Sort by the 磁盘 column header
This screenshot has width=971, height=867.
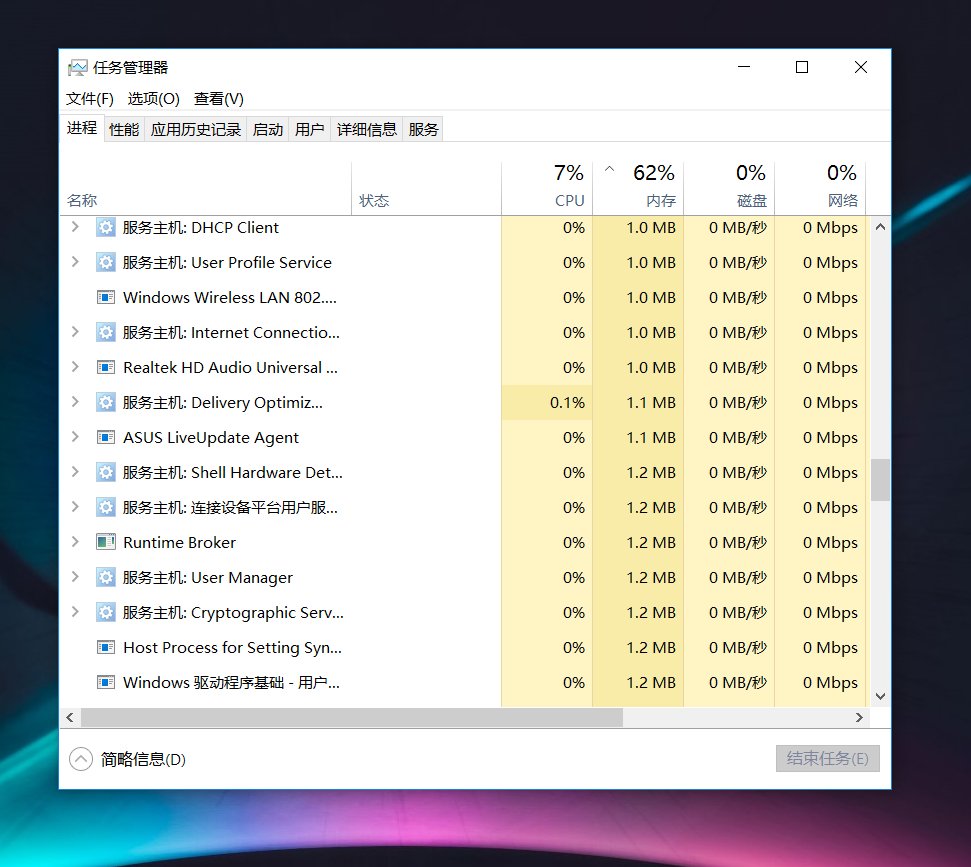729,188
